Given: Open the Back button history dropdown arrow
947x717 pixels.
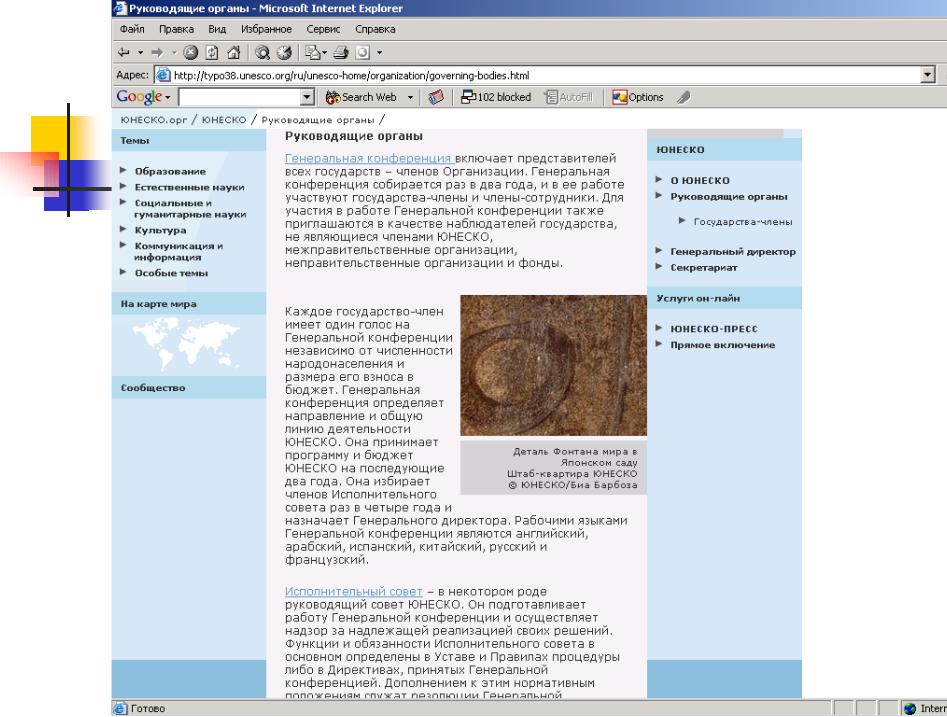Looking at the screenshot, I should tap(140, 53).
